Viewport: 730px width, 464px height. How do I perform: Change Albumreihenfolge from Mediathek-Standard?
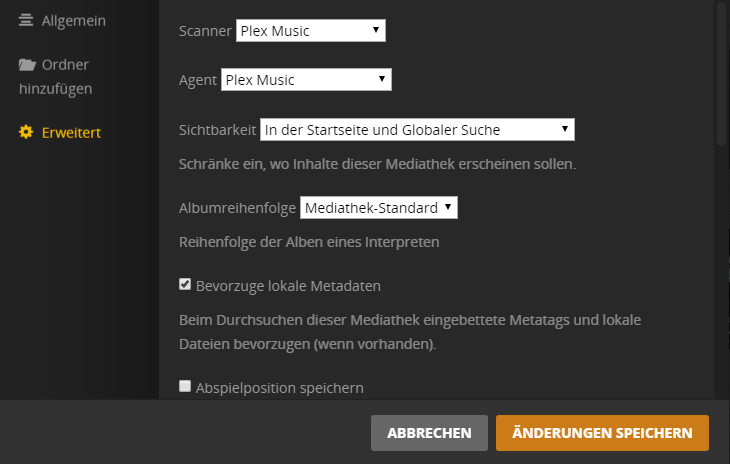378,208
